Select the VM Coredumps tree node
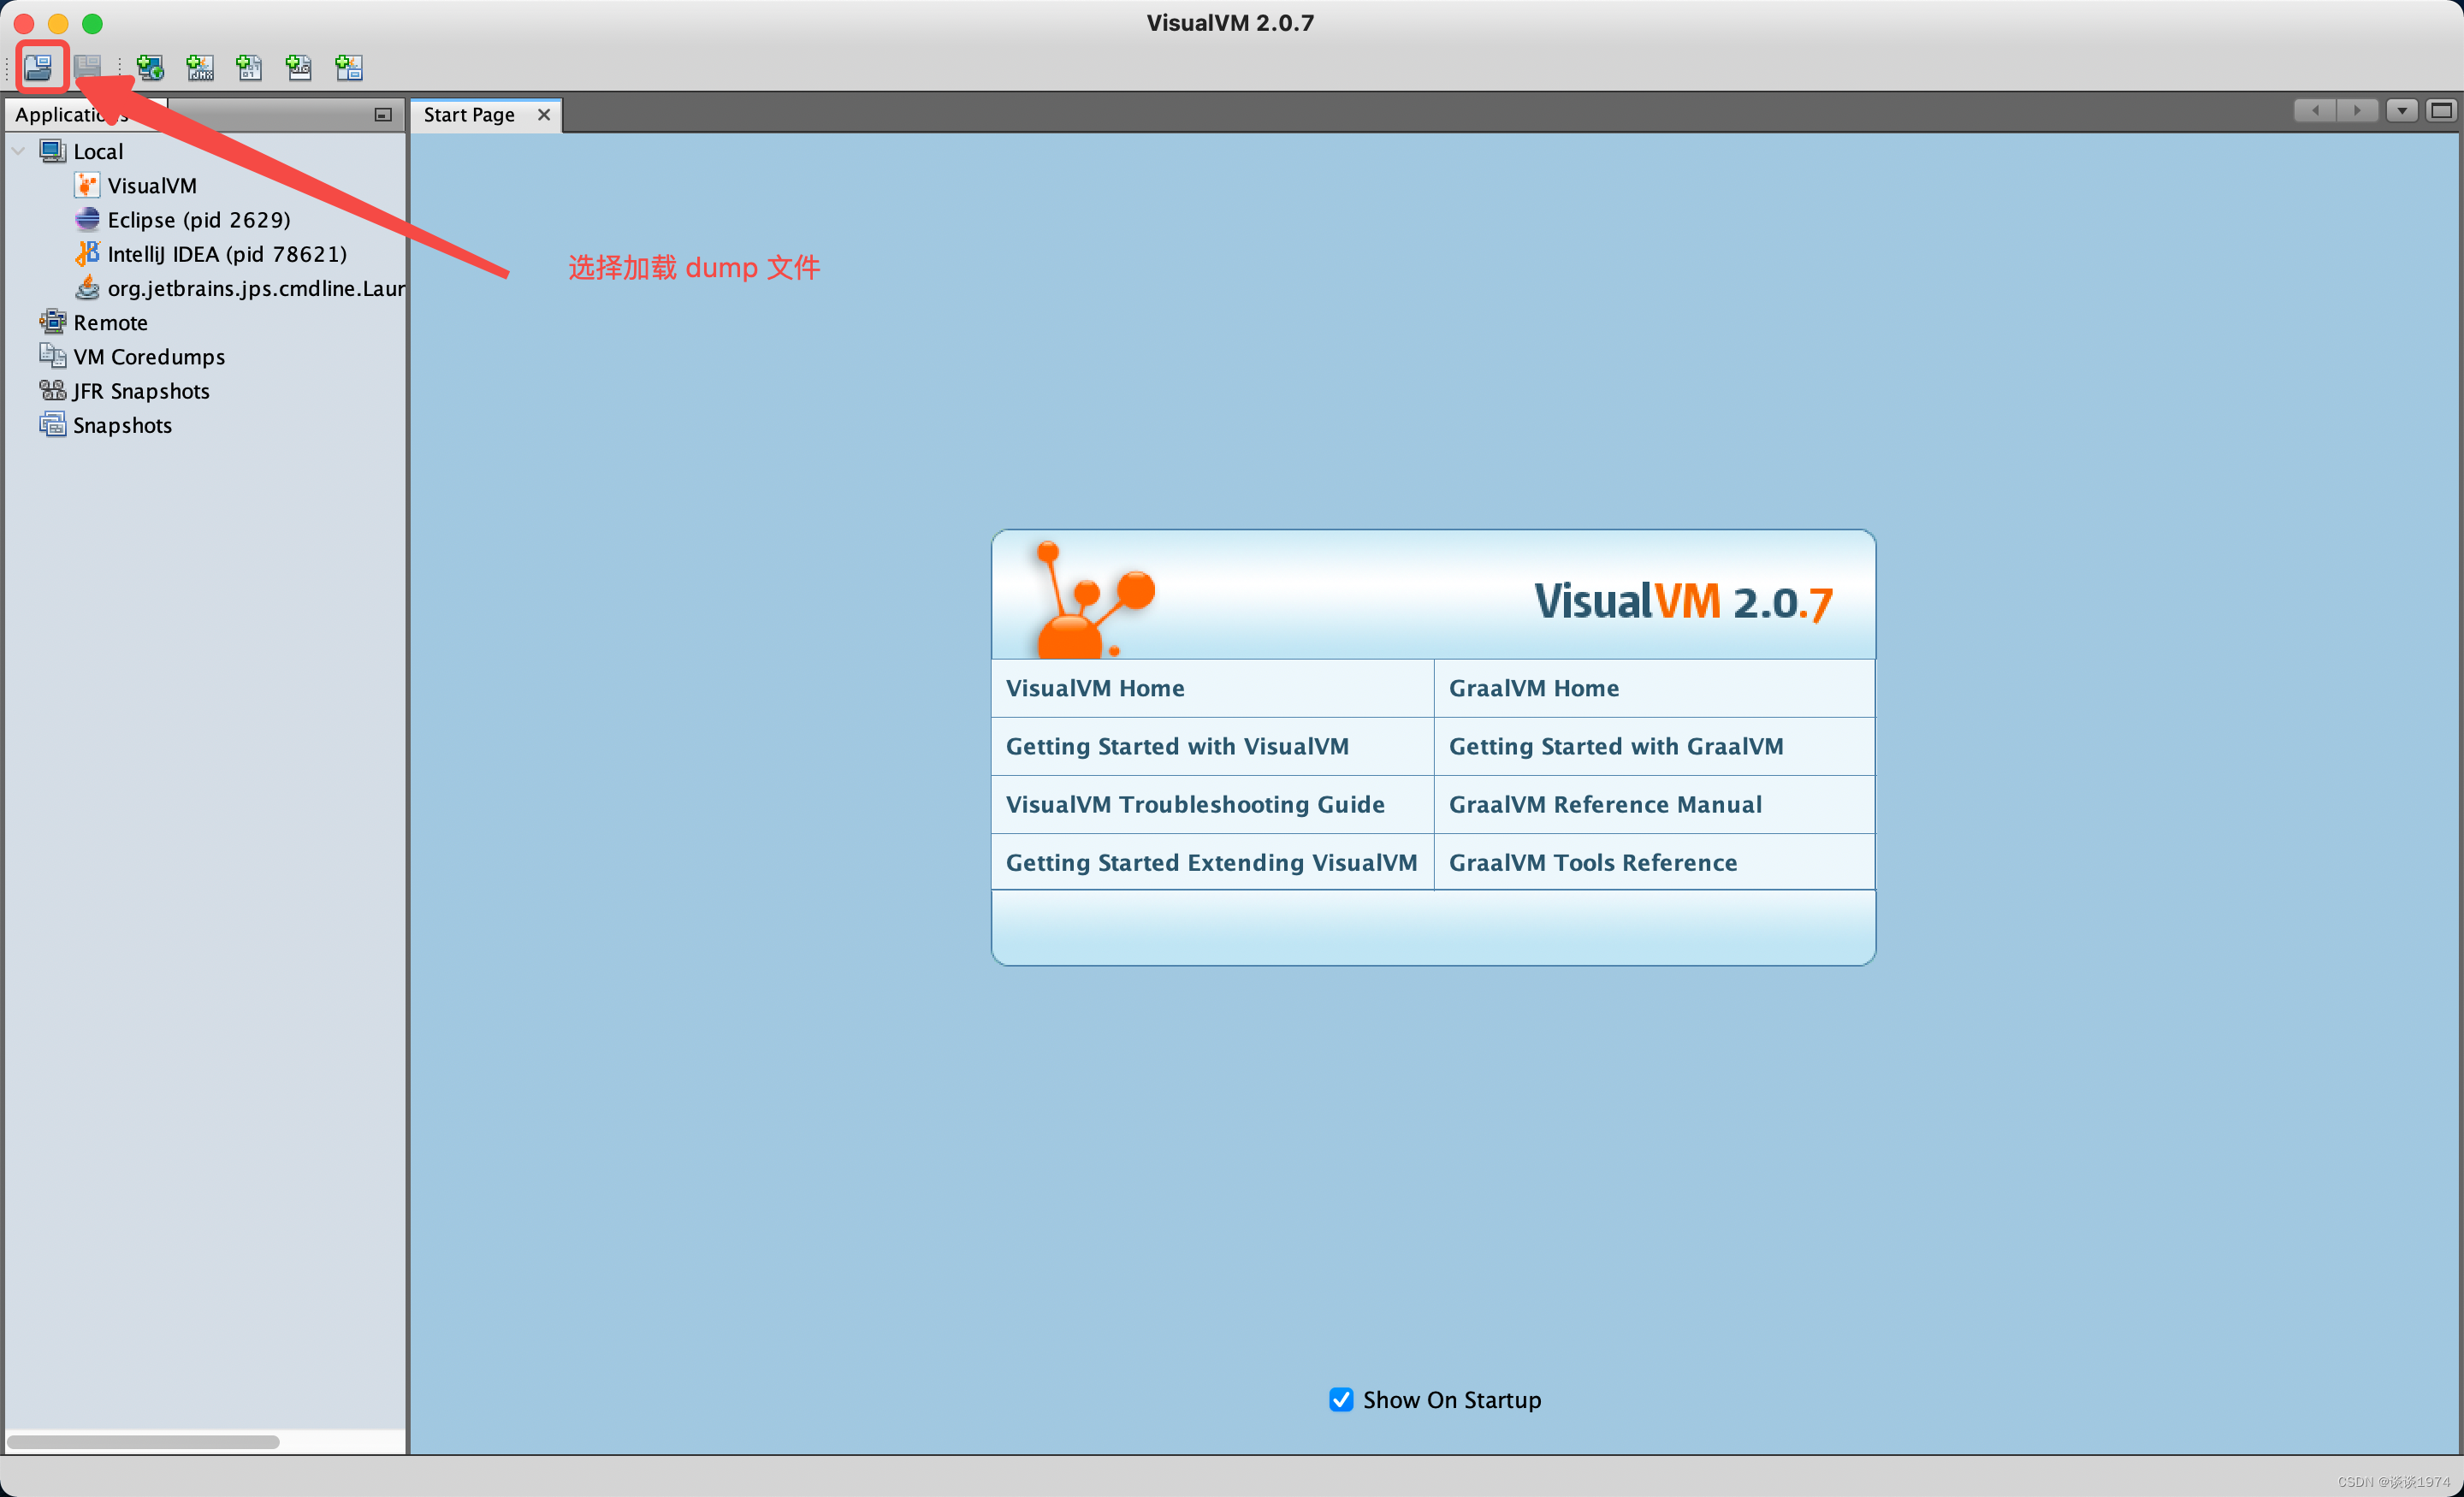Image resolution: width=2464 pixels, height=1497 pixels. [x=149, y=357]
